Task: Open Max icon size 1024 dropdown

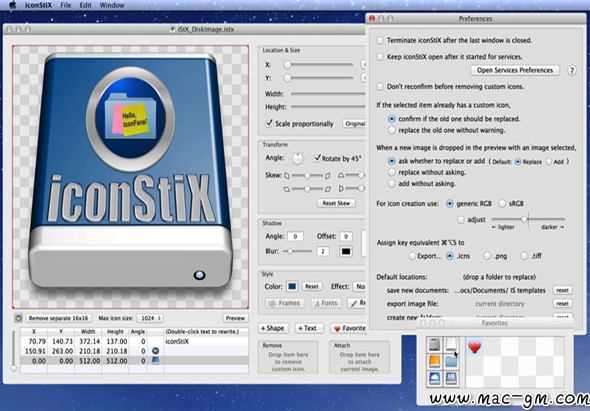Action: click(x=150, y=318)
